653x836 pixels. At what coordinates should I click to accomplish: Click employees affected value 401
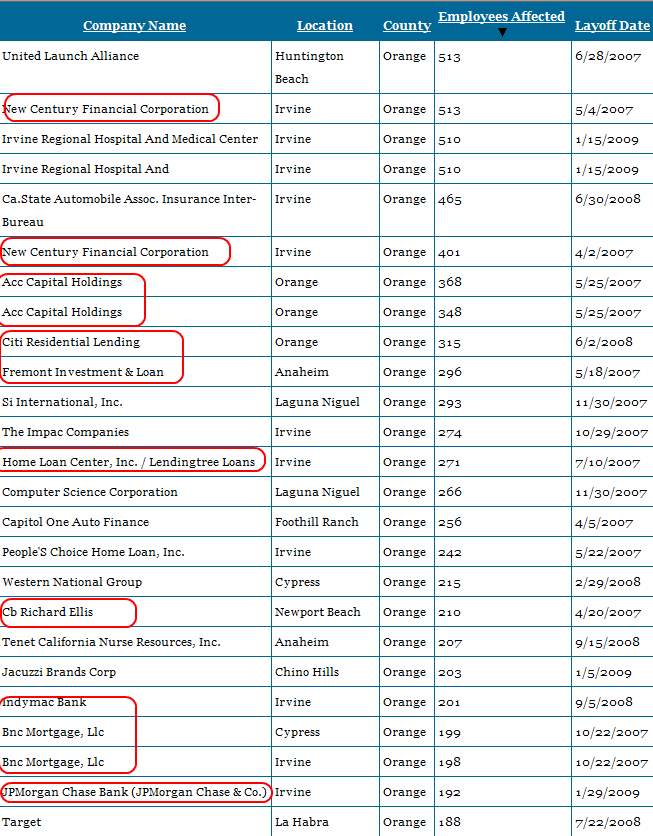[449, 252]
